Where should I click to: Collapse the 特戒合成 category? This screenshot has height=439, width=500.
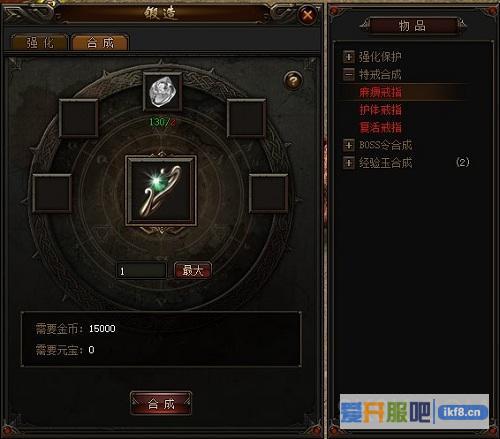click(349, 74)
